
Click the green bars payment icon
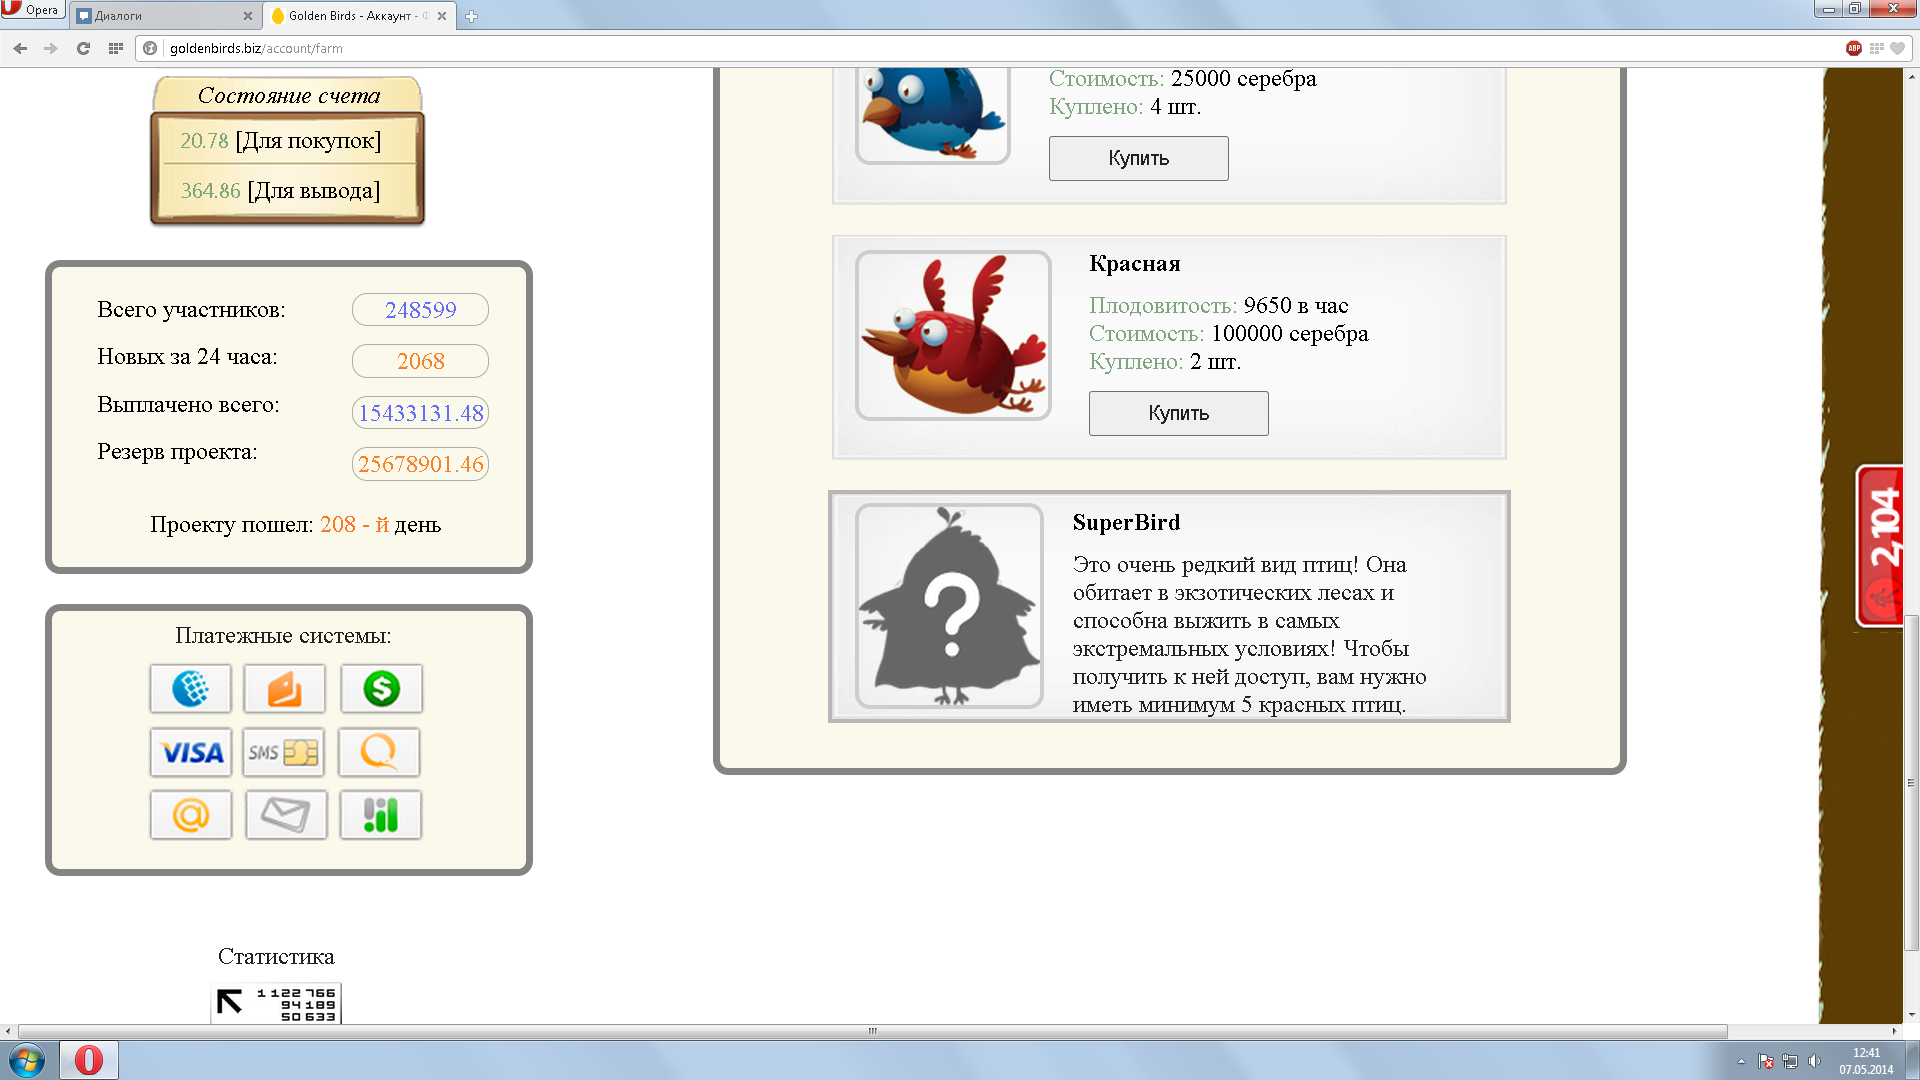(381, 815)
